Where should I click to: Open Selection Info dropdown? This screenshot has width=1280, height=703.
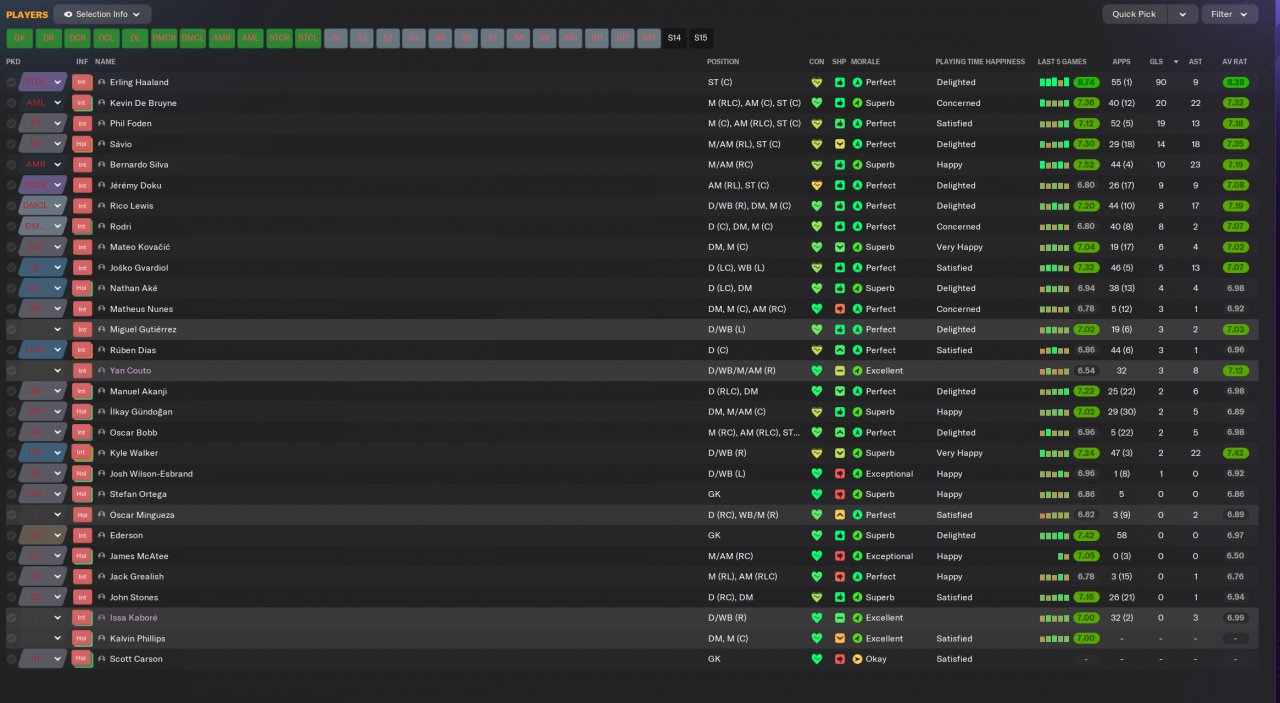[x=102, y=14]
